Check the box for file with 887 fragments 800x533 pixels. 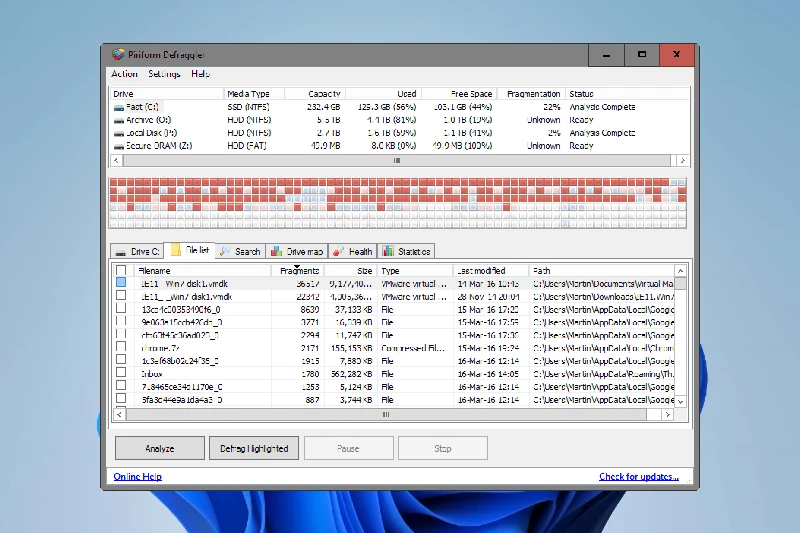pyautogui.click(x=121, y=398)
